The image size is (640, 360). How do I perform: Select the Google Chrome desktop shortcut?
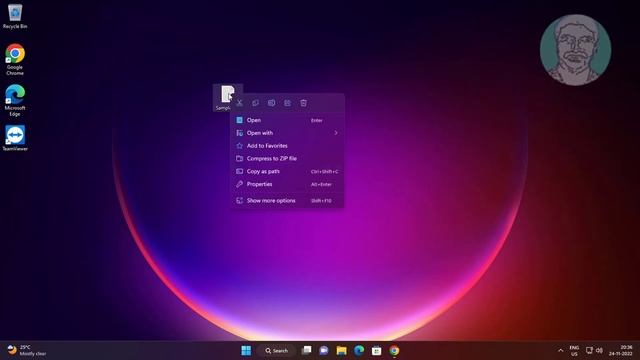point(15,60)
